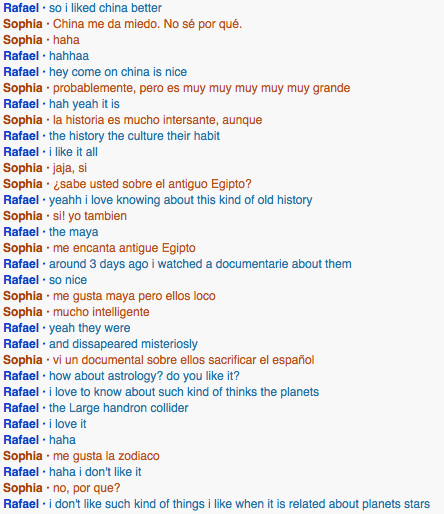Viewport: 444px width, 514px height.
Task: Select the "probablemente, pero es muy muy" message
Action: [201, 88]
